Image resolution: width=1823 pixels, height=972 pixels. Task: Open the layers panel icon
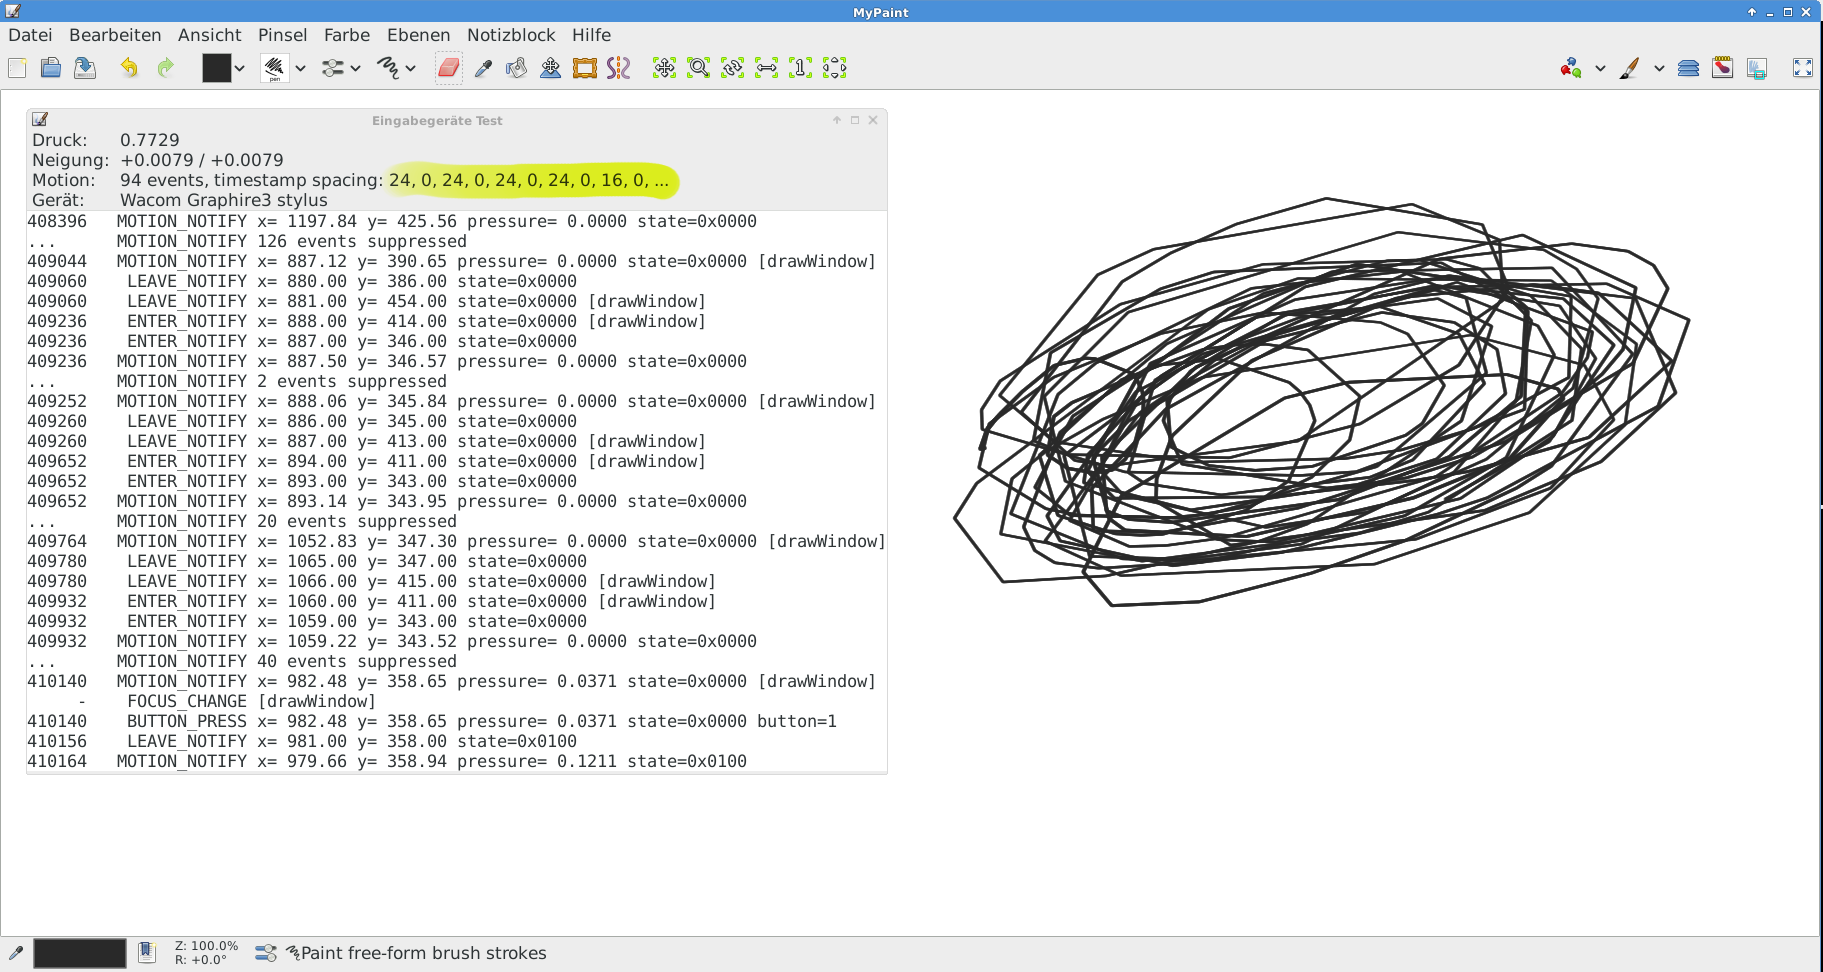(1688, 68)
